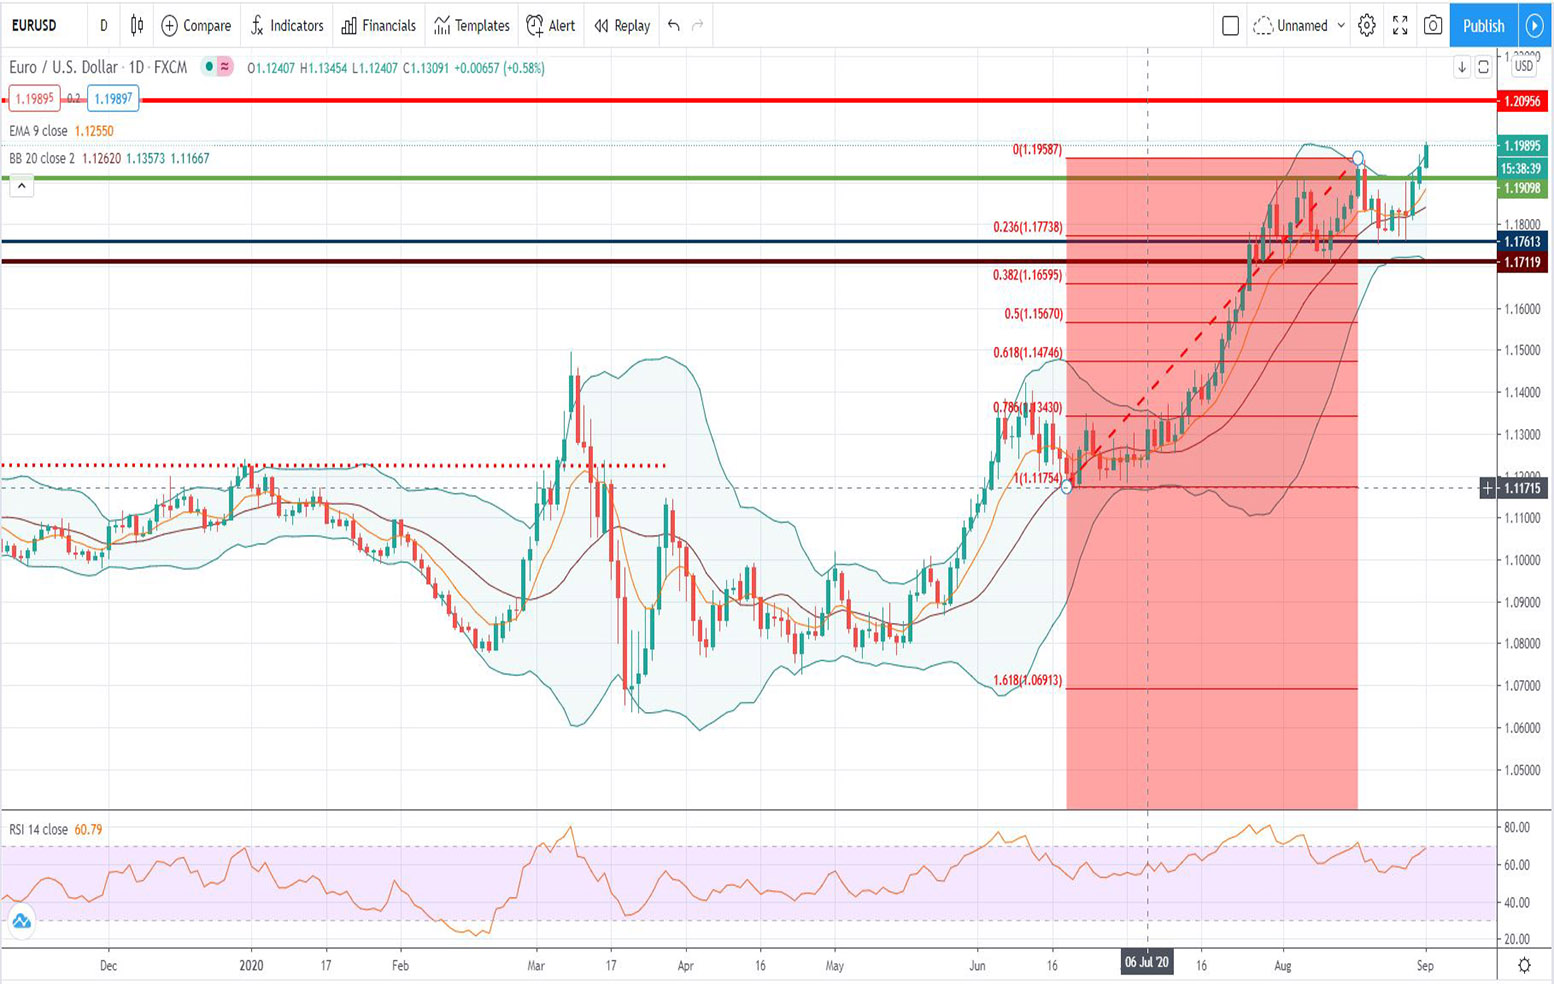Image resolution: width=1554 pixels, height=984 pixels.
Task: Open Unnamed layout dropdown
Action: coord(1300,26)
